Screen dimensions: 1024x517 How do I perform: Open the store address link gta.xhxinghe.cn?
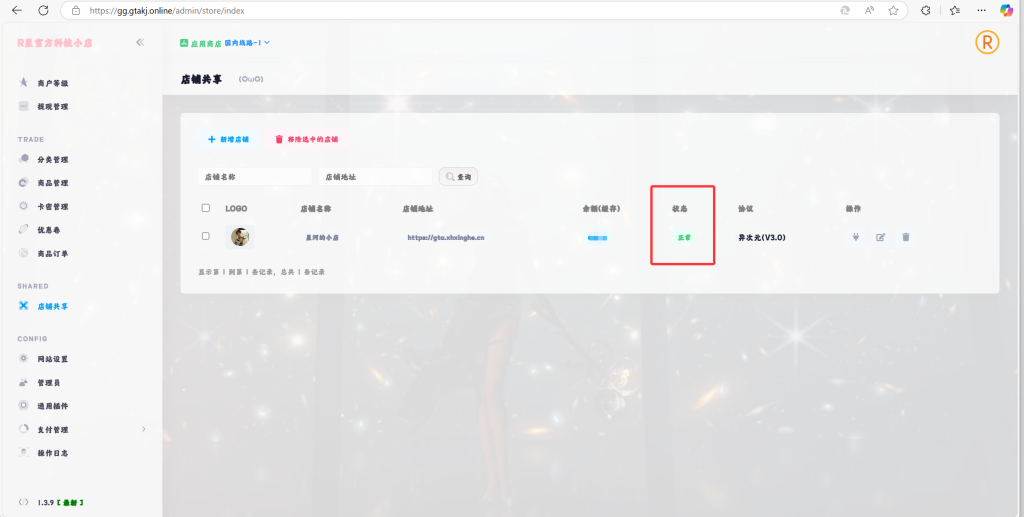(x=446, y=238)
